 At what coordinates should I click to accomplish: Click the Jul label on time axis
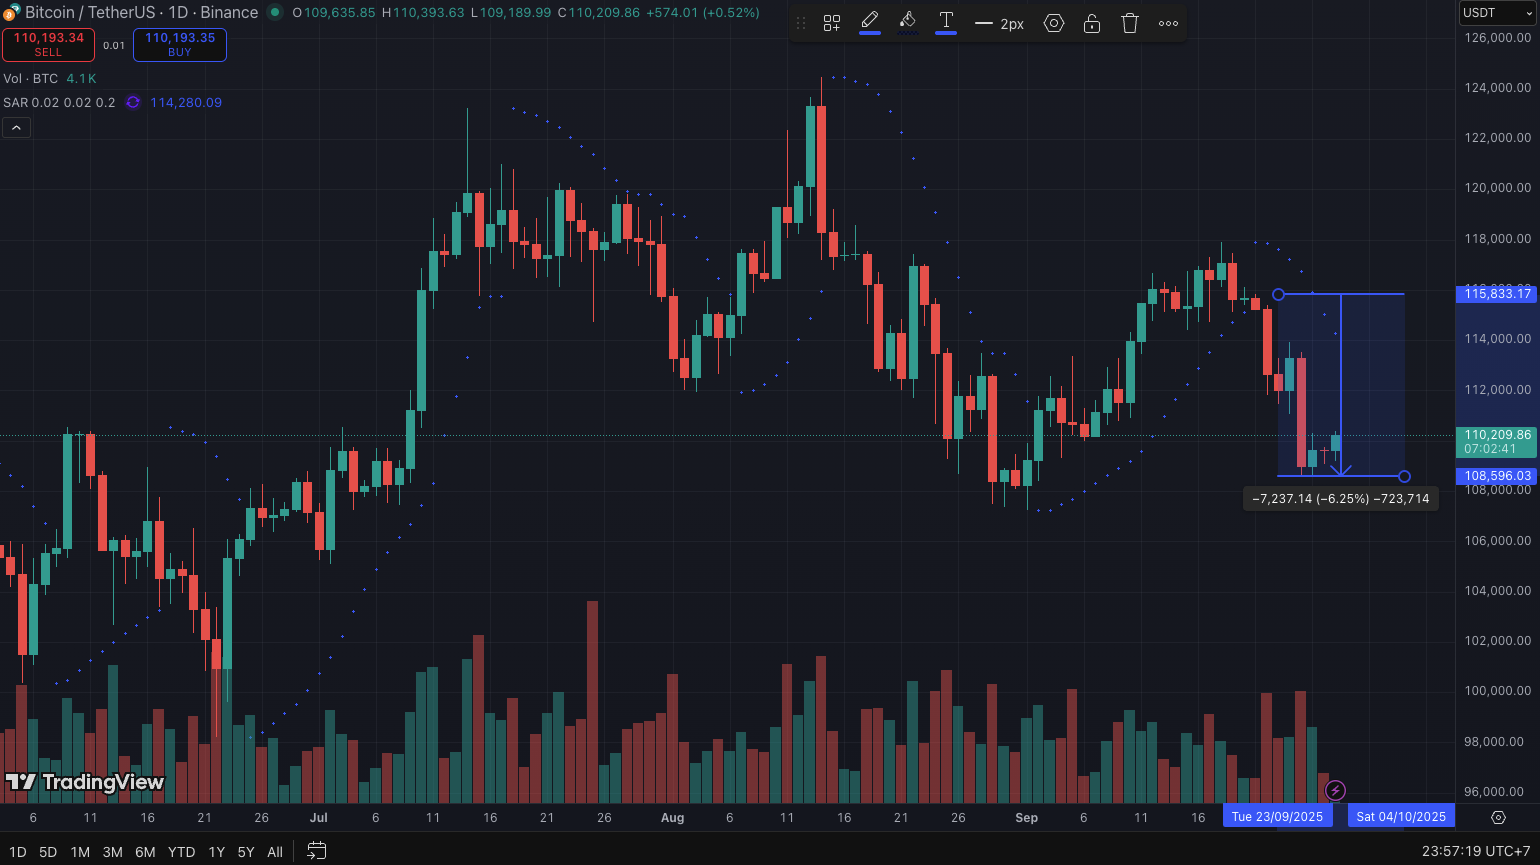pyautogui.click(x=319, y=817)
